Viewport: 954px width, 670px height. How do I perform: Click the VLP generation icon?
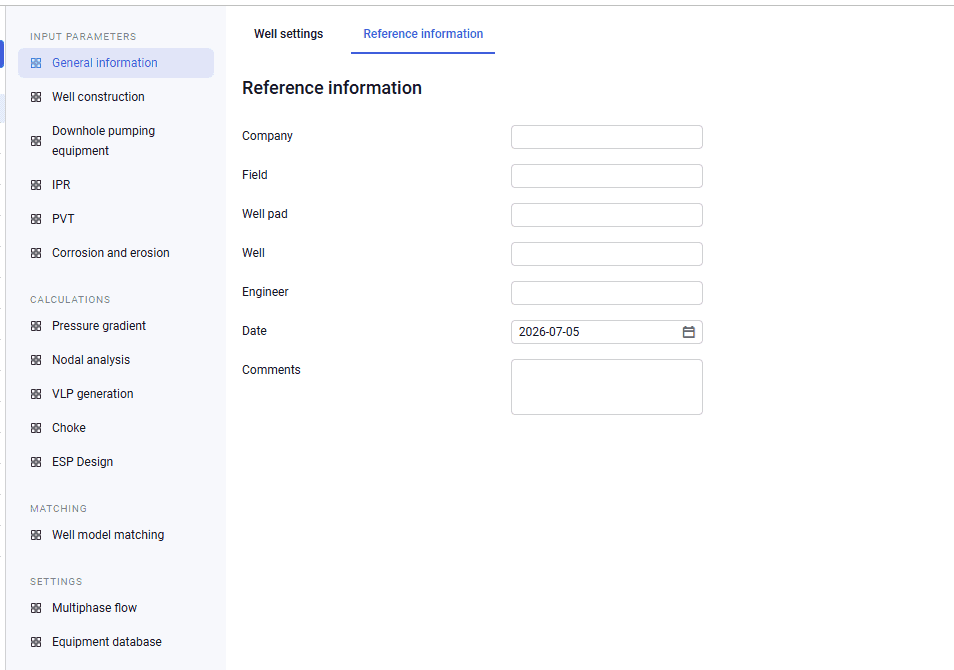[36, 394]
